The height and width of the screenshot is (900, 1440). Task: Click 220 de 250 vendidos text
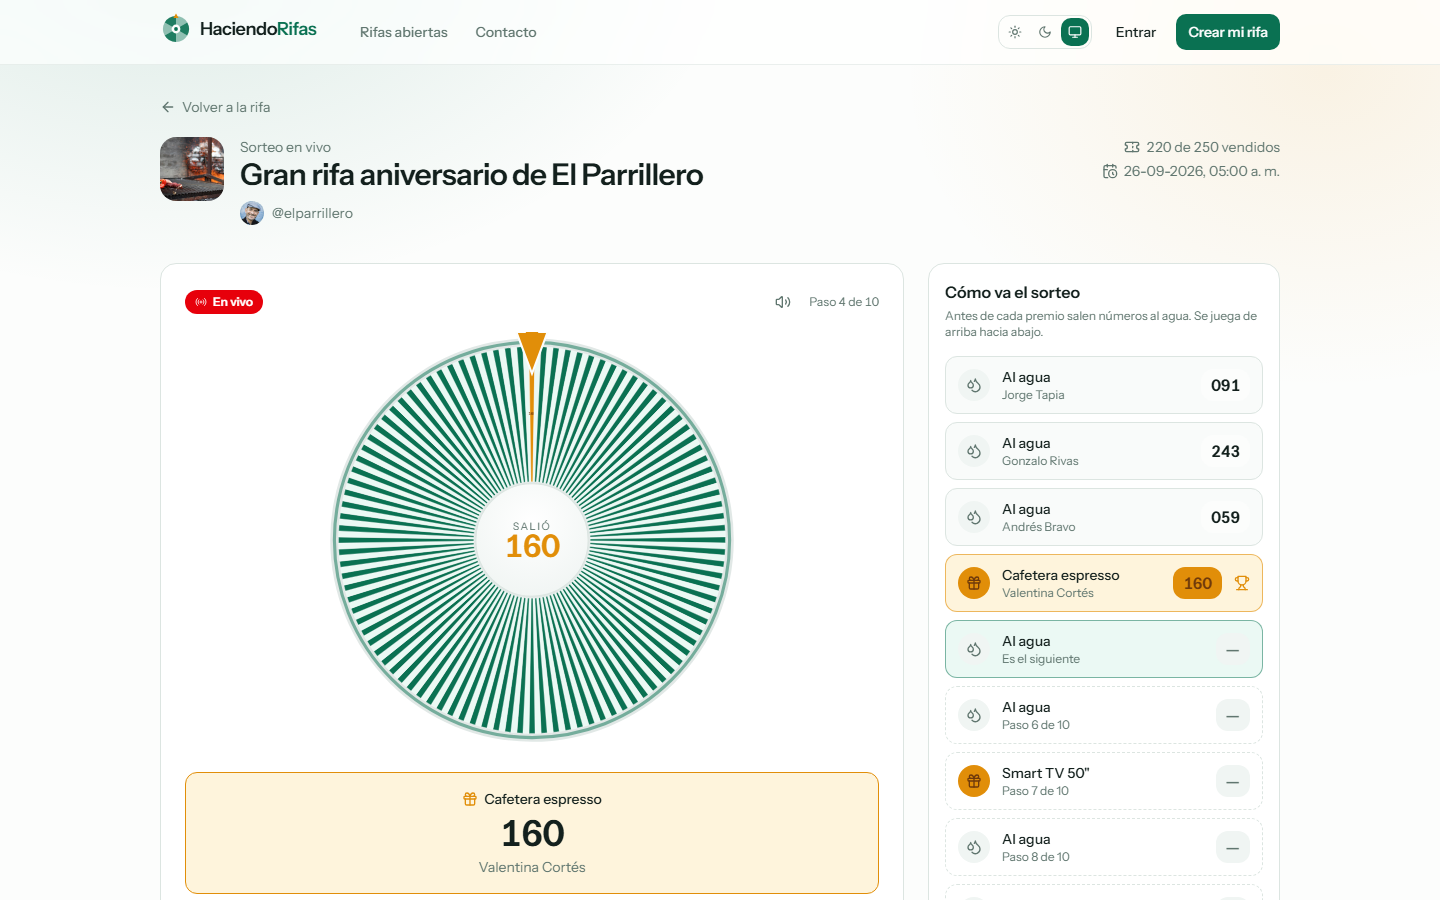pyautogui.click(x=1213, y=147)
